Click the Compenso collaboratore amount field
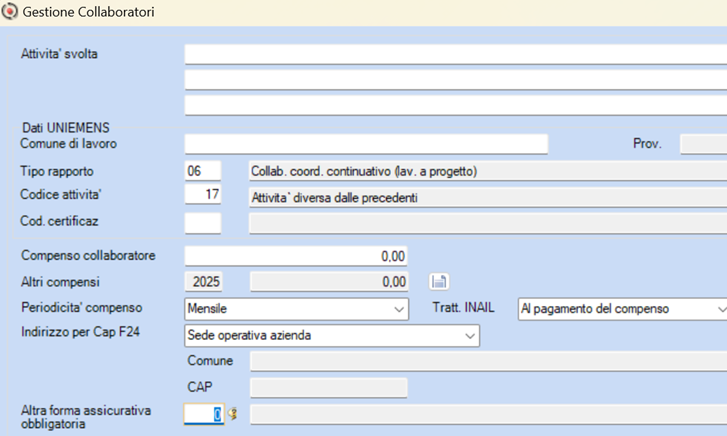The height and width of the screenshot is (436, 727). pos(296,256)
